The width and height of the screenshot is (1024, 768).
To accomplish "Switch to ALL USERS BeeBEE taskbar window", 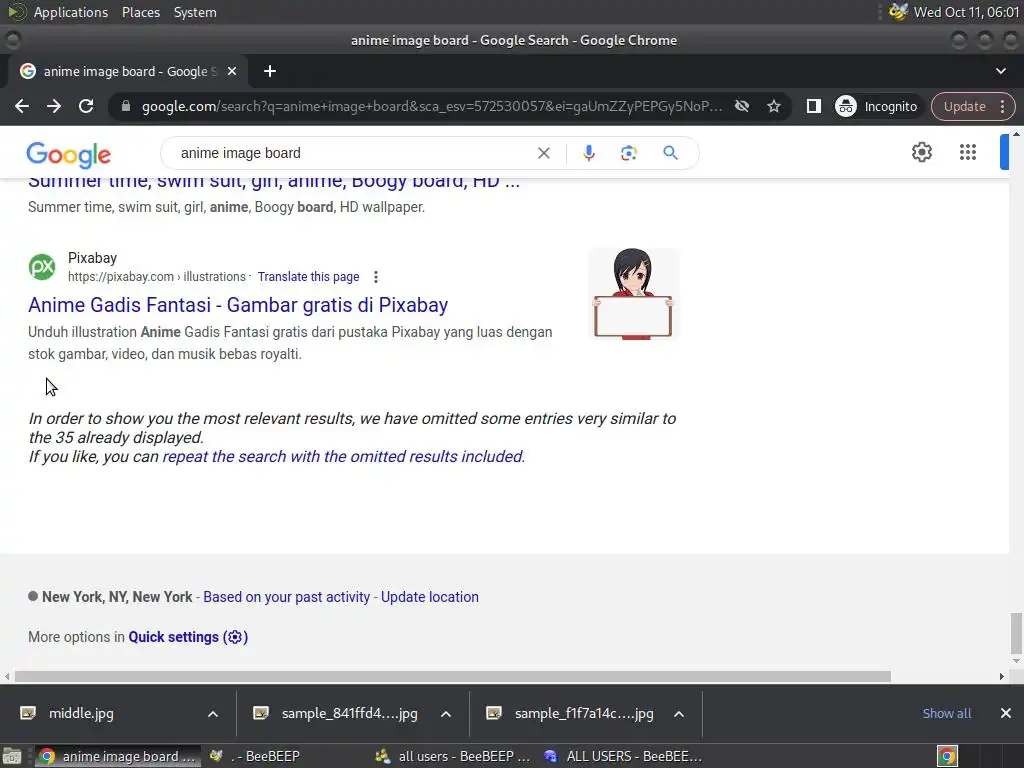I will tap(622, 756).
